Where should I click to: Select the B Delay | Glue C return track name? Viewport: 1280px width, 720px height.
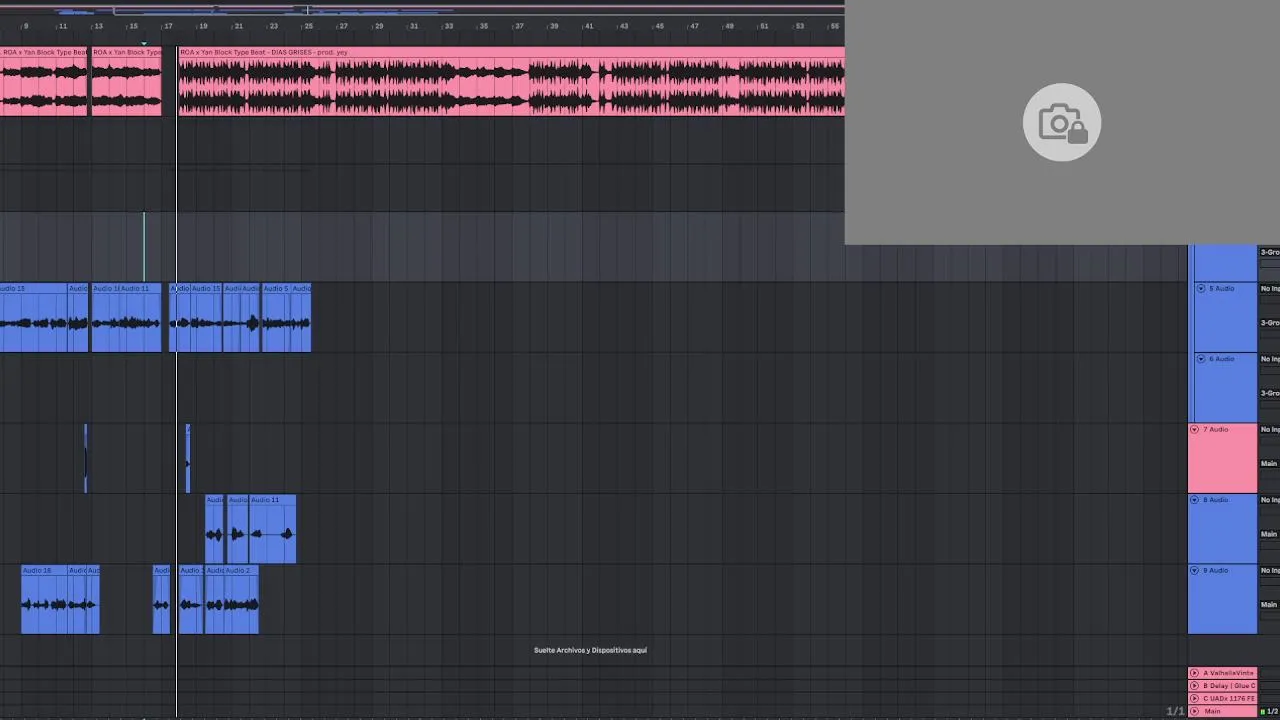click(1228, 686)
